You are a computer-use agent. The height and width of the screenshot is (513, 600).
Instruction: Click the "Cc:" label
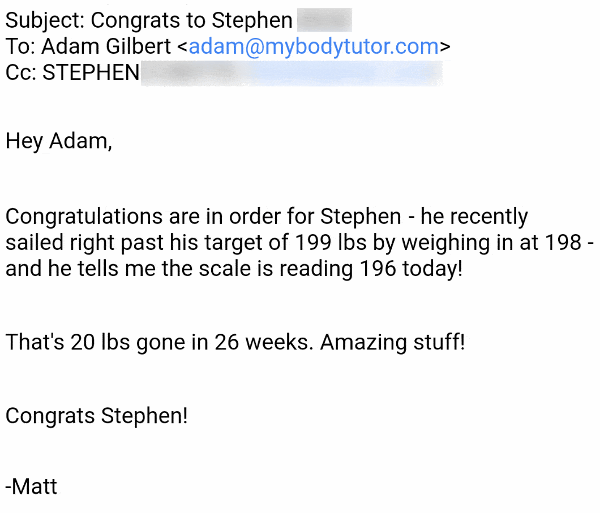tap(22, 72)
